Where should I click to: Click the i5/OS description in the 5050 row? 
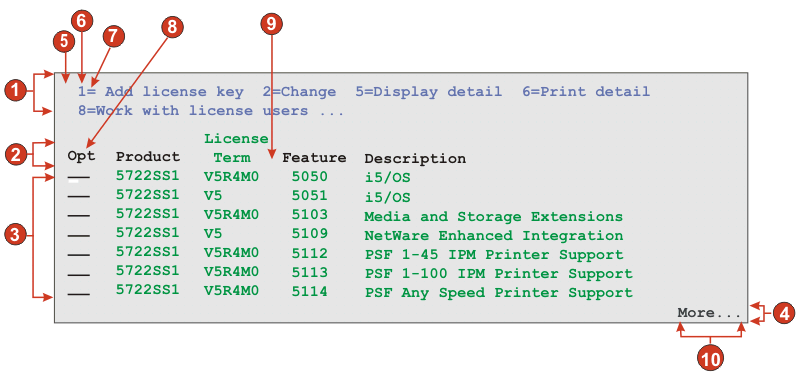pyautogui.click(x=387, y=178)
